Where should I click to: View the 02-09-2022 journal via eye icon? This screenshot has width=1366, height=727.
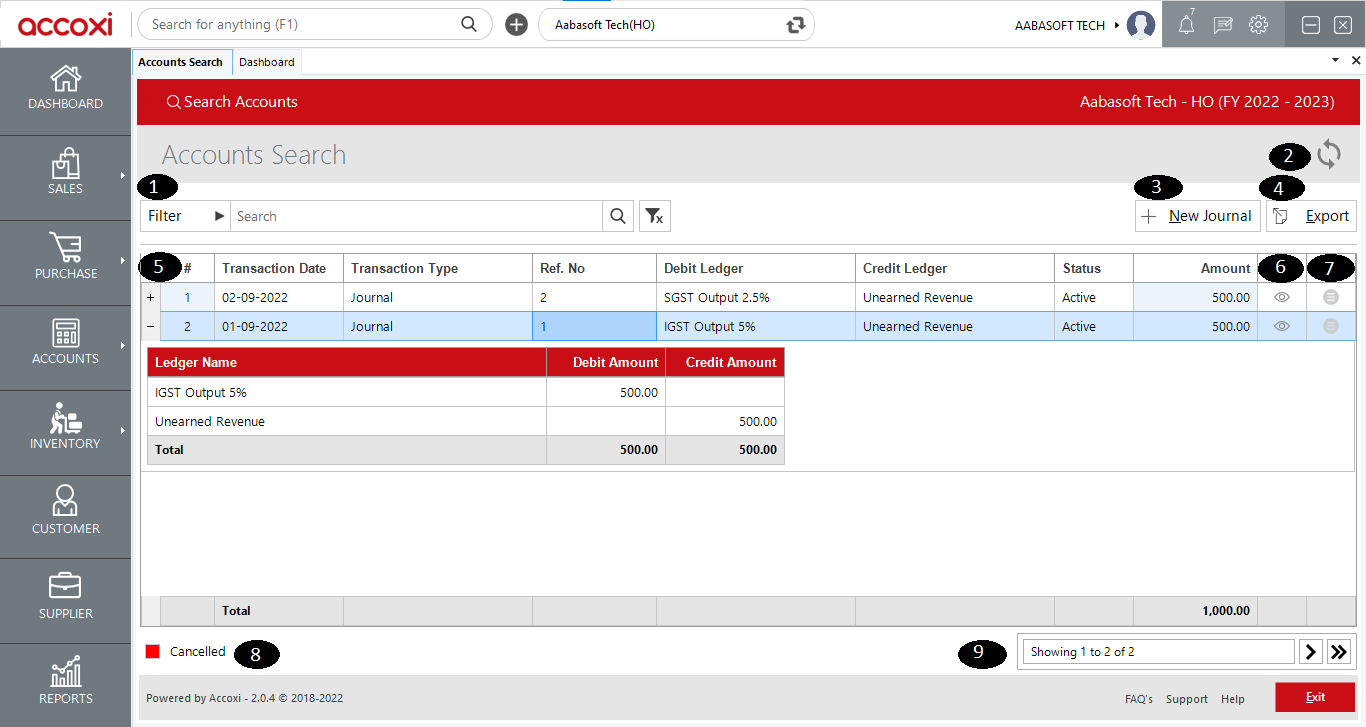[x=1282, y=297]
